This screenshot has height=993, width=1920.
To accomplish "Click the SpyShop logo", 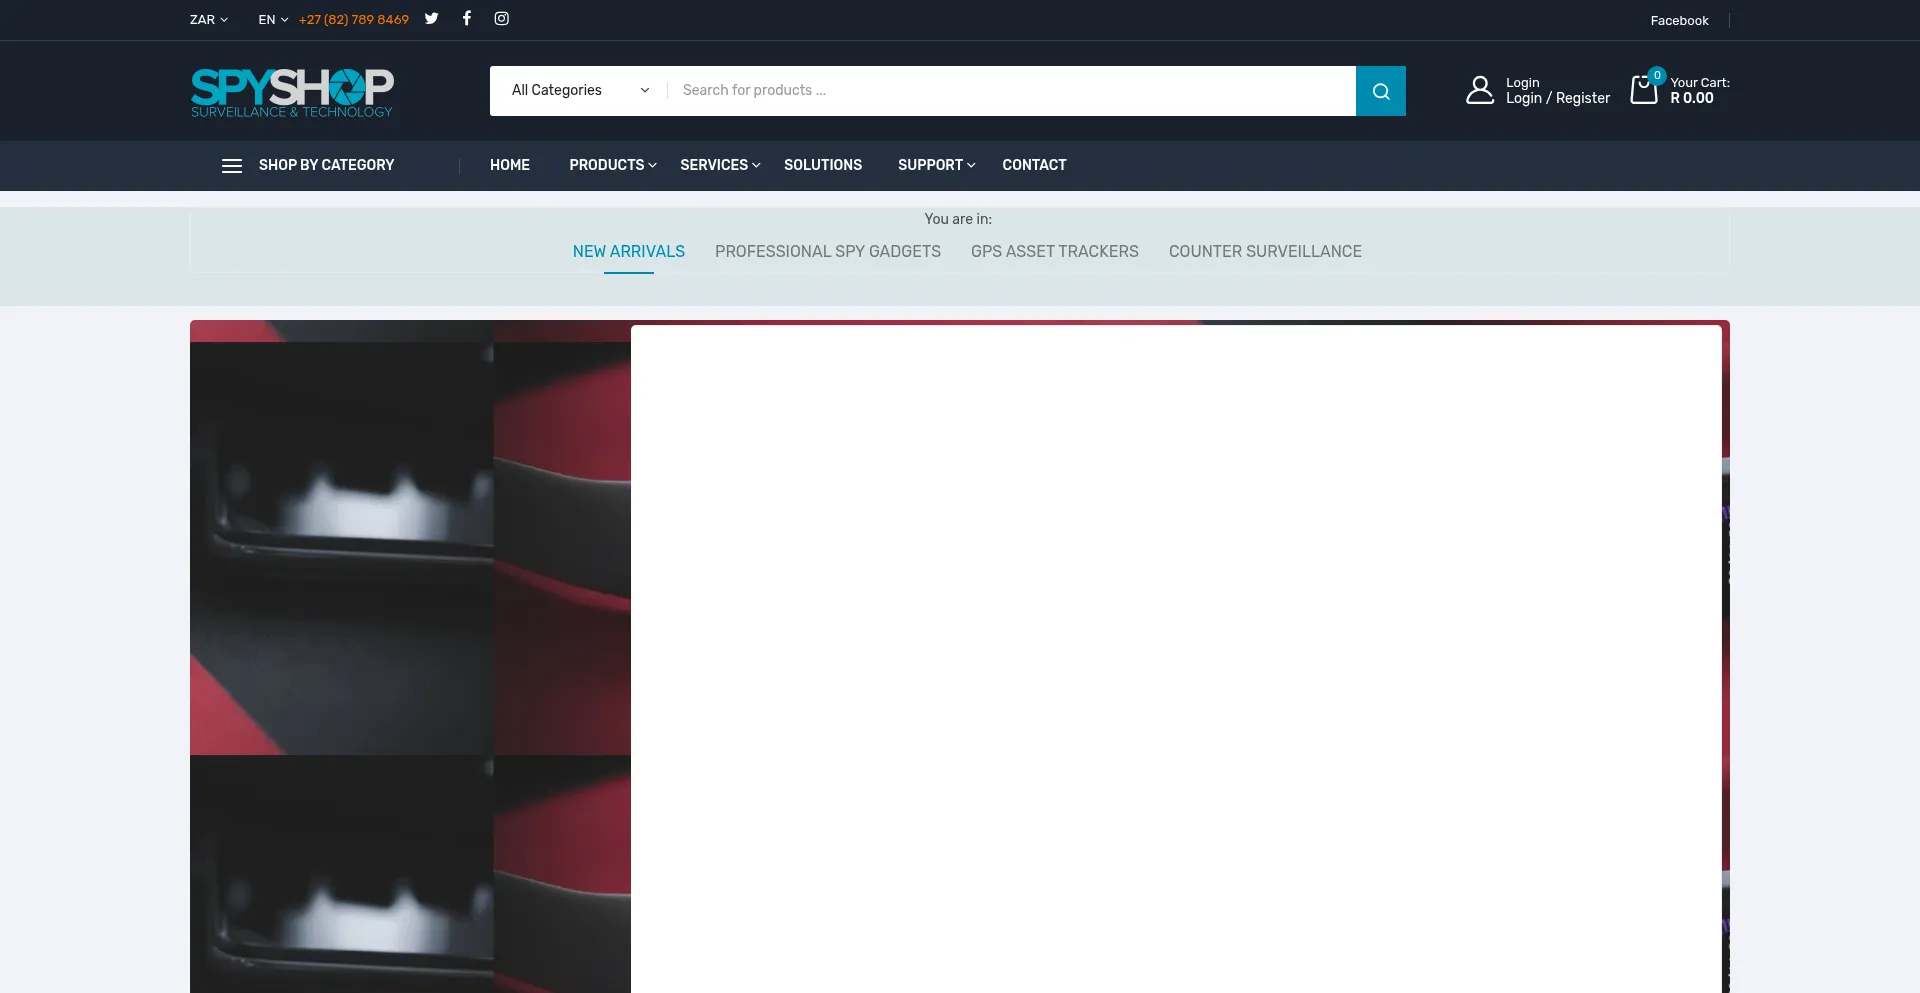I will 292,92.
